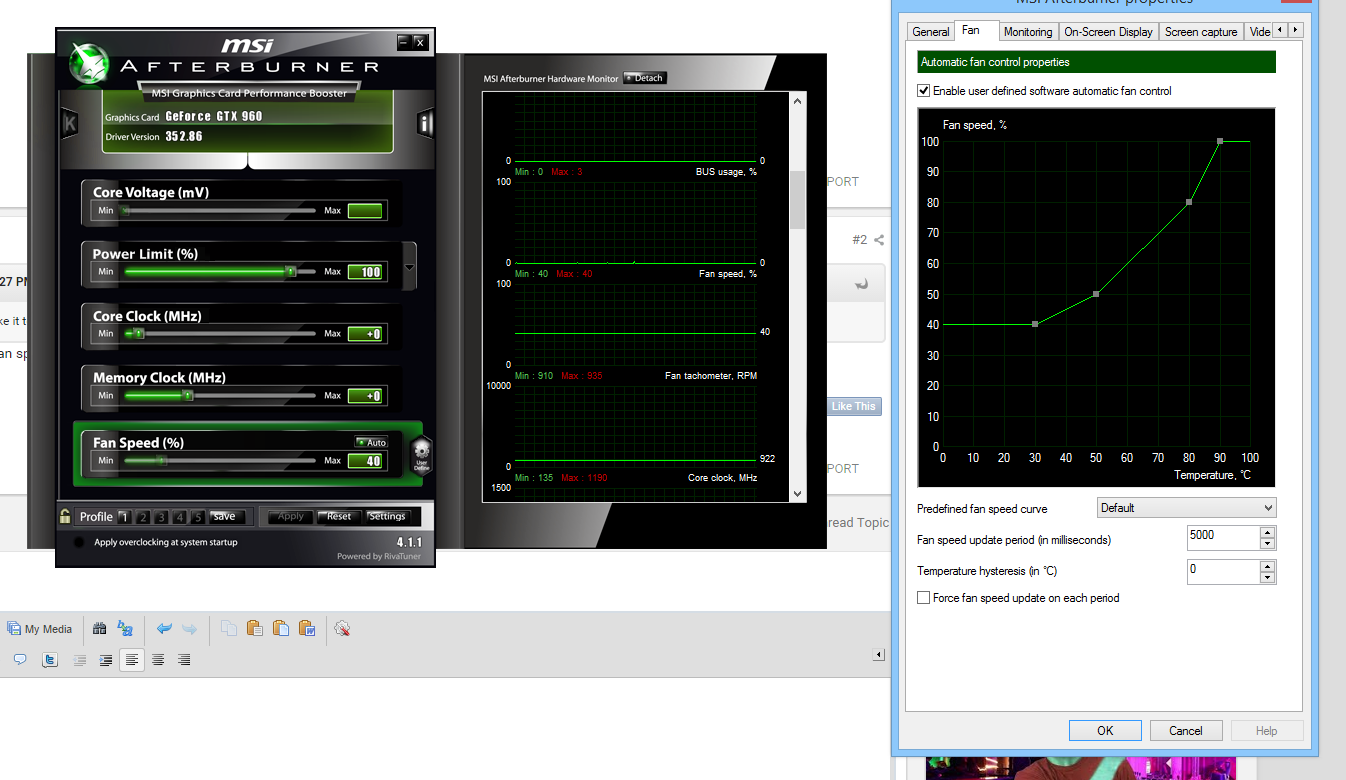Open the Find and Replace icon
Screen dimensions: 1346x780
(x=125, y=629)
